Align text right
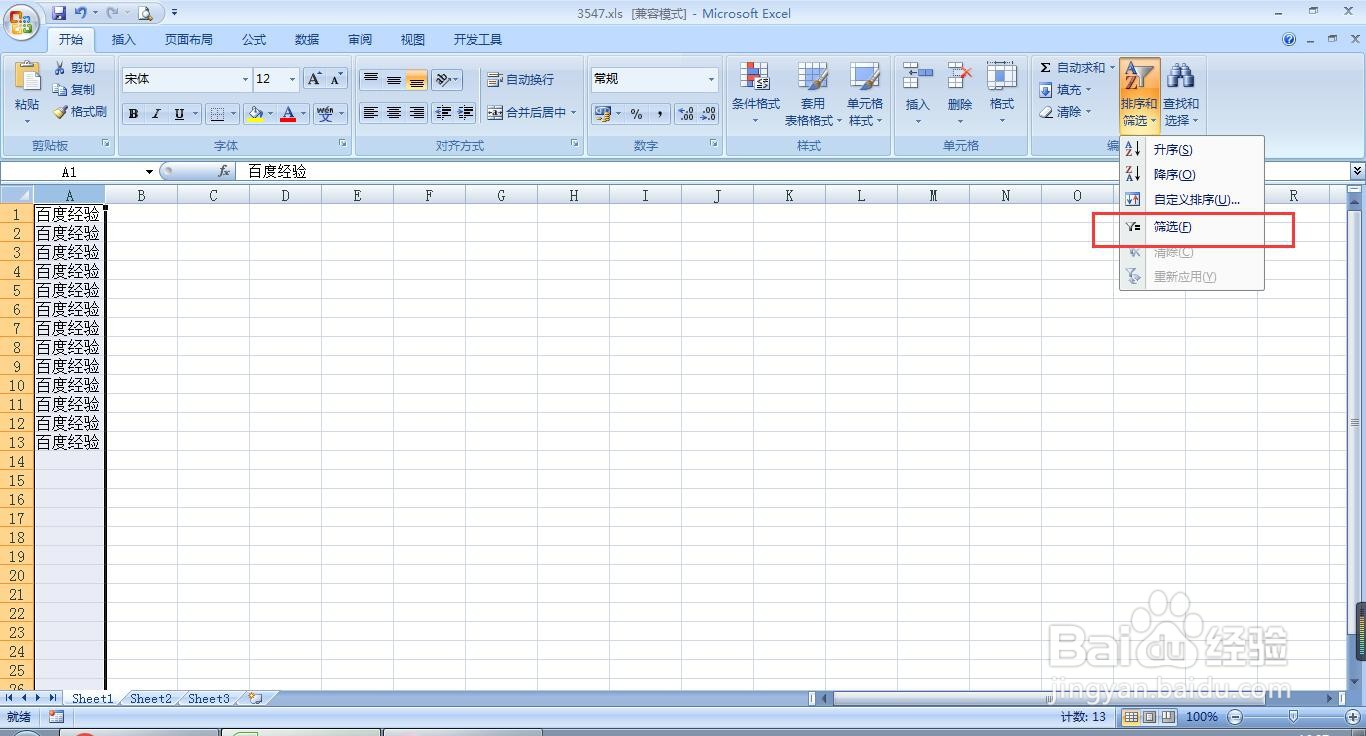Viewport: 1366px width, 736px height. point(417,113)
